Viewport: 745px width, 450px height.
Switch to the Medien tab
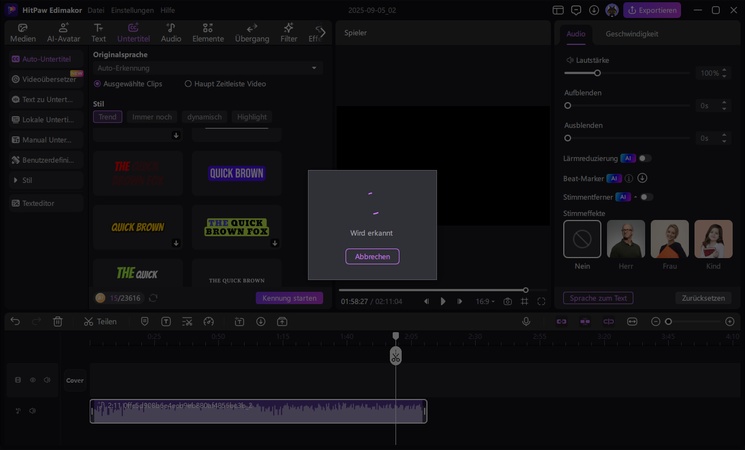tap(23, 33)
